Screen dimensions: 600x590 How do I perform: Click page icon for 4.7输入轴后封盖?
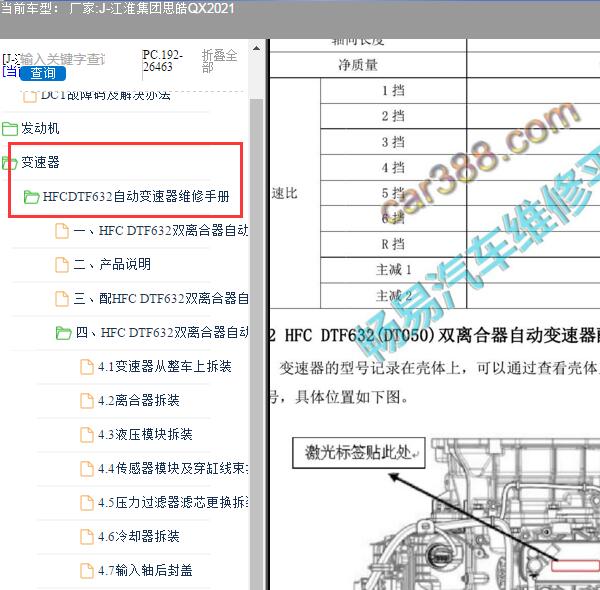point(86,571)
